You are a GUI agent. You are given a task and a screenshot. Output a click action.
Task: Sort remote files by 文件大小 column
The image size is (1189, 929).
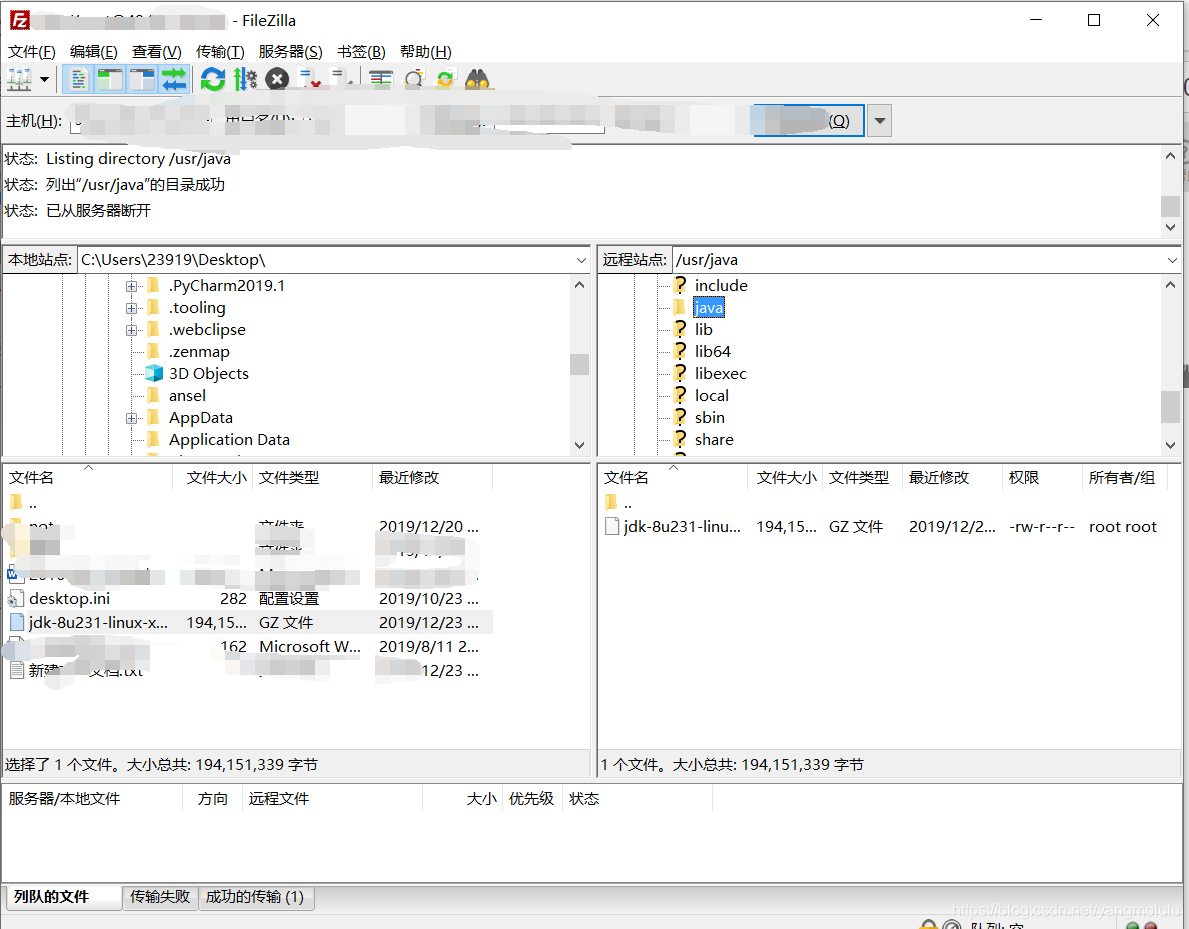click(786, 477)
